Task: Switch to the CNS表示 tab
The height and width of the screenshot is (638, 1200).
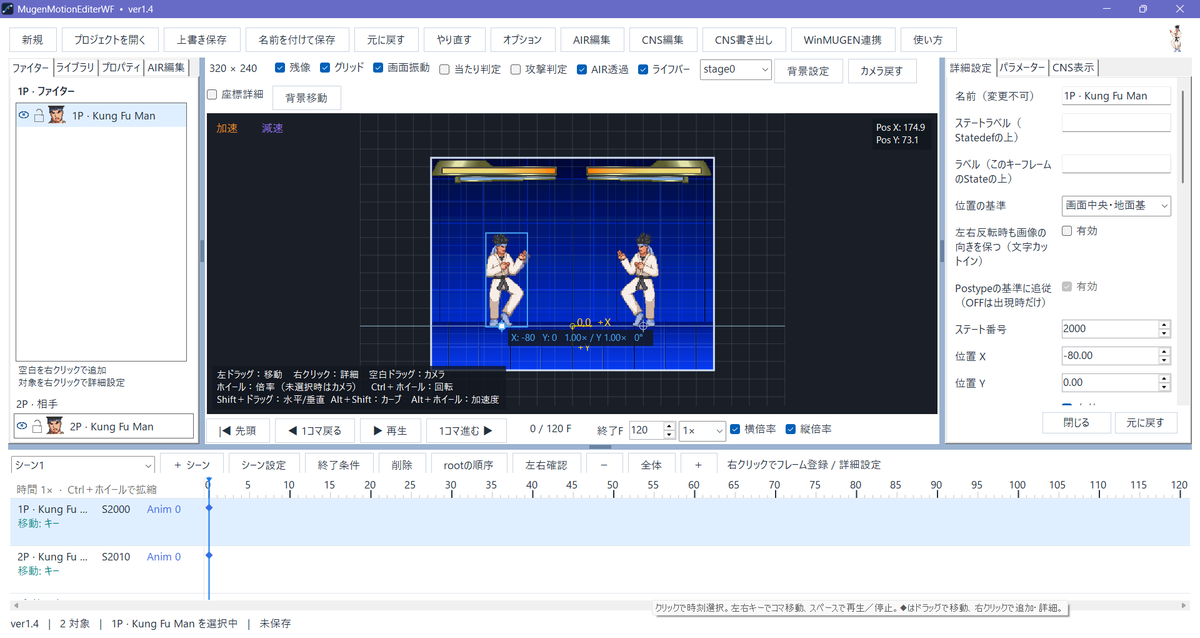Action: (x=1074, y=68)
